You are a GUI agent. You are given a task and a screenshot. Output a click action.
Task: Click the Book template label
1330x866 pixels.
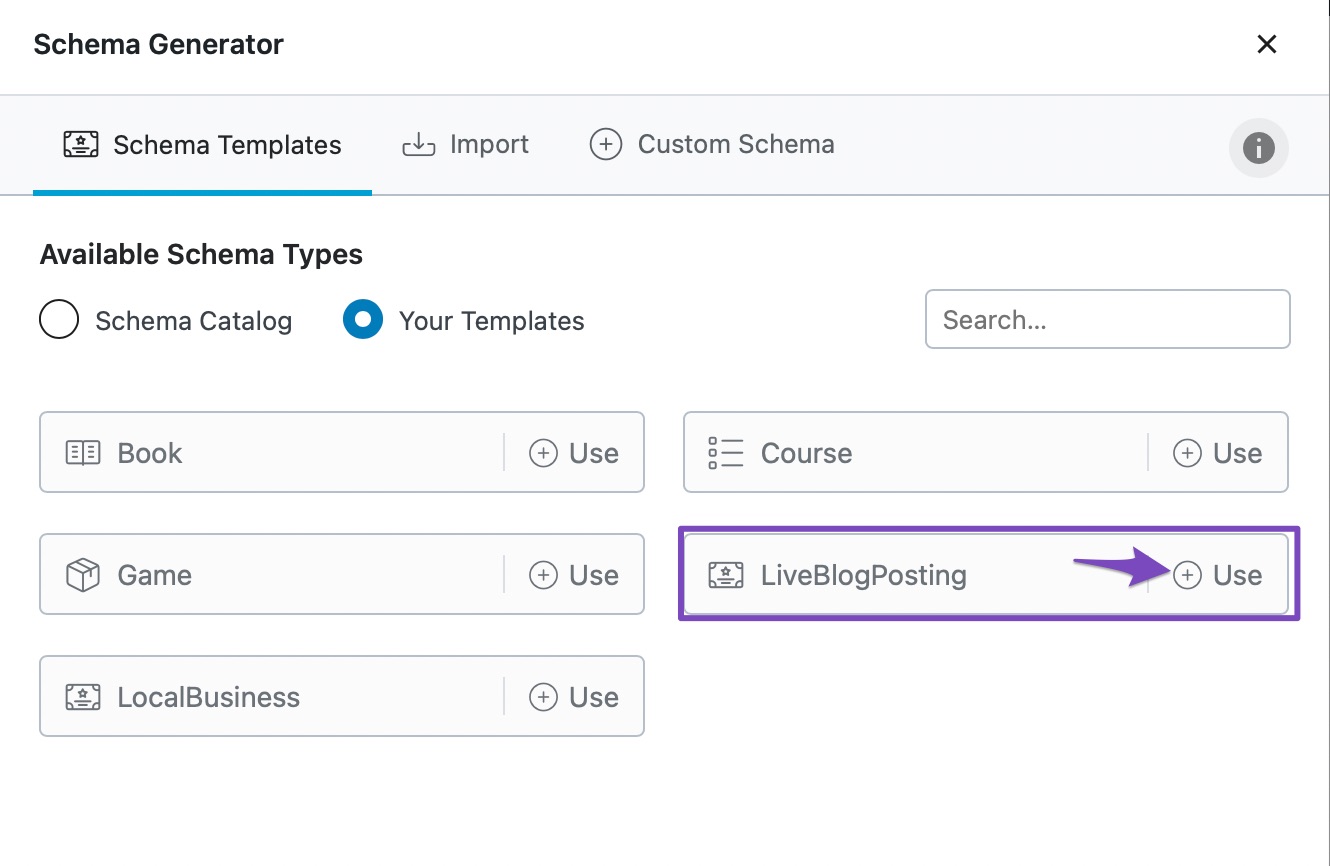[x=150, y=453]
